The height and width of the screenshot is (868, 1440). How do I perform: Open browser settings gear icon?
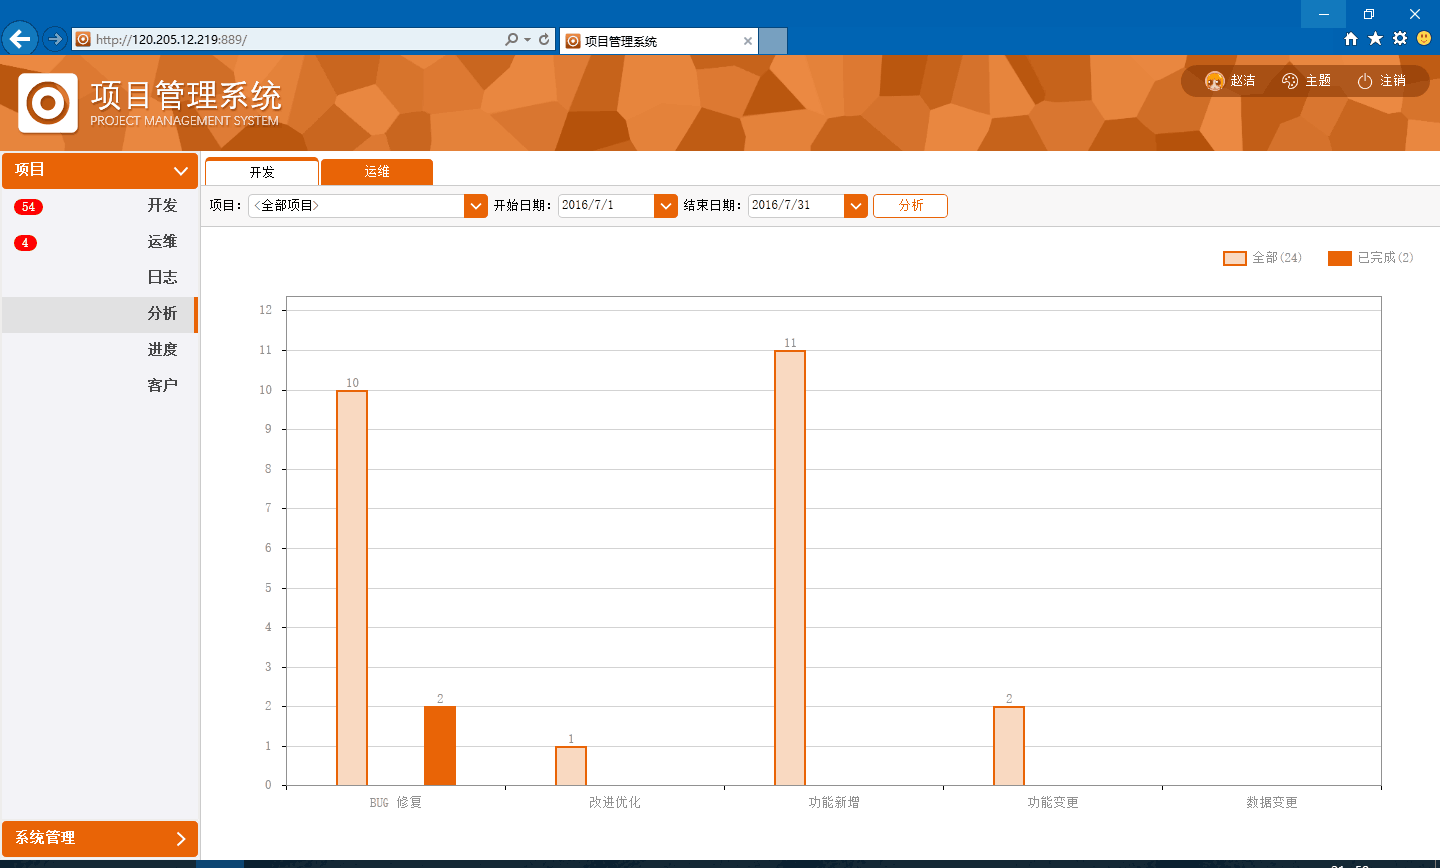click(x=1400, y=39)
